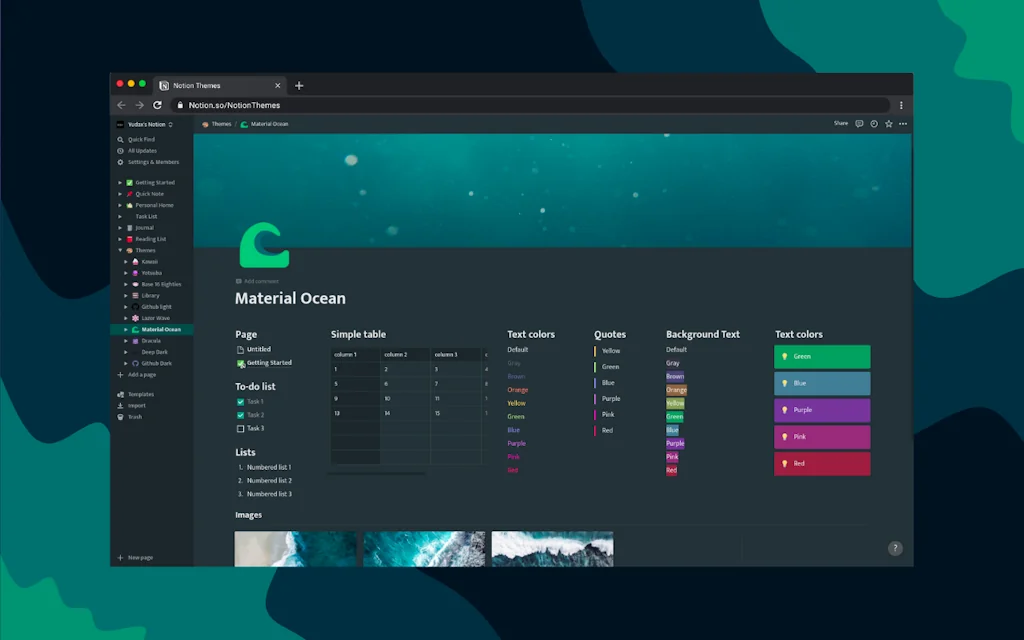Click the Material Ocean page title
Viewport: 1024px width, 640px height.
290,298
